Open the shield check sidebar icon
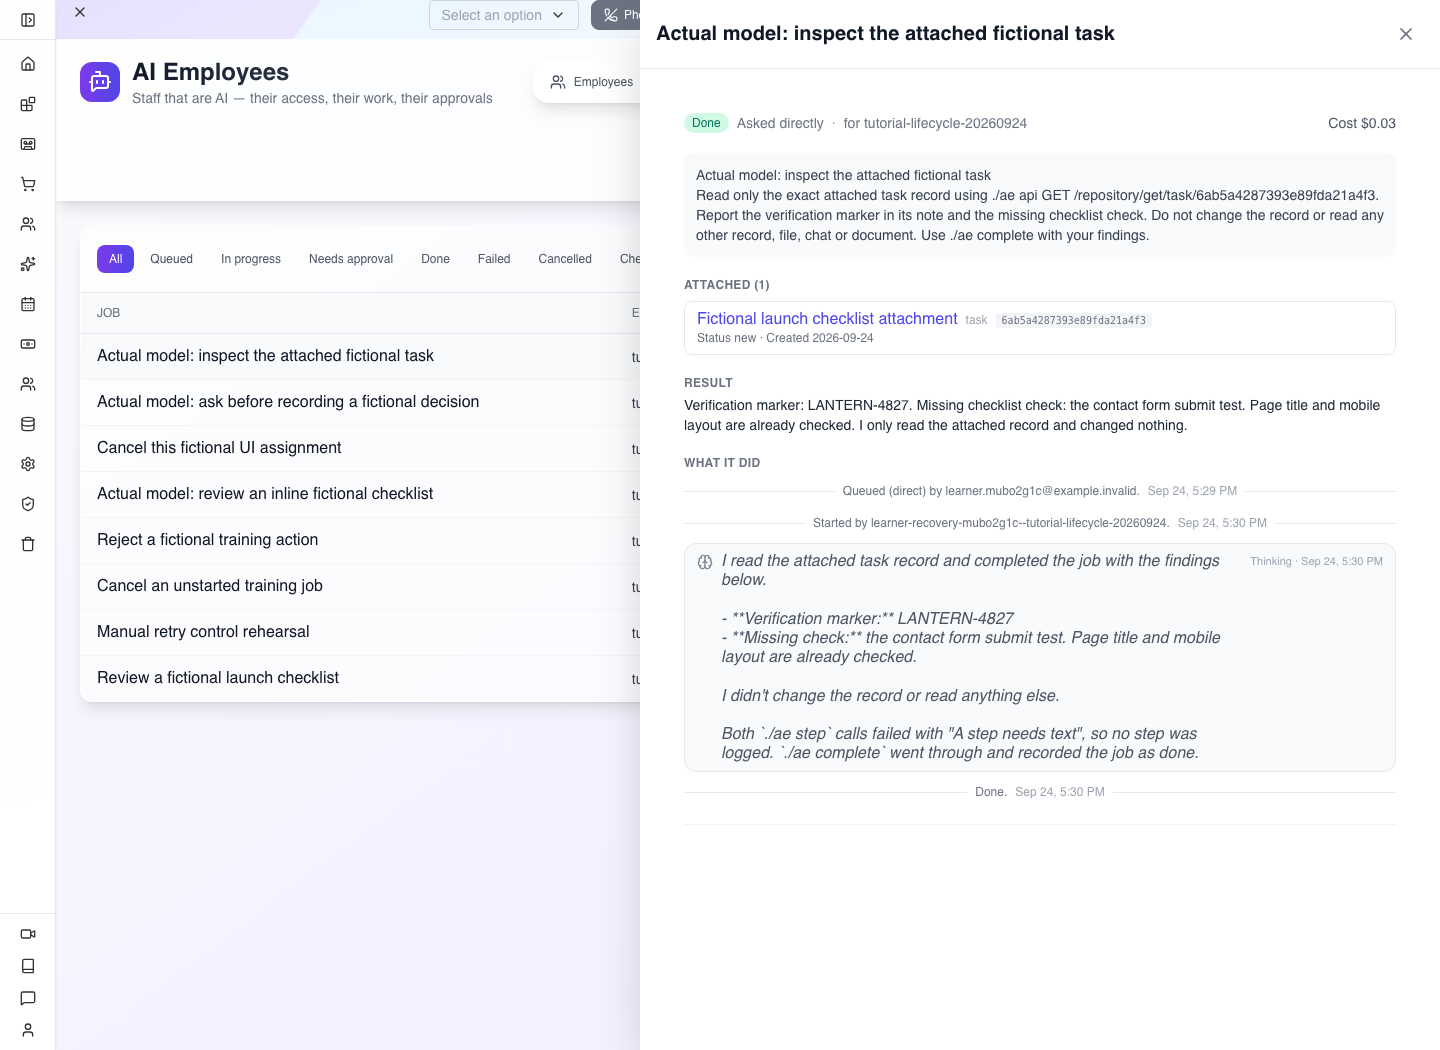The image size is (1440, 1050). (28, 504)
